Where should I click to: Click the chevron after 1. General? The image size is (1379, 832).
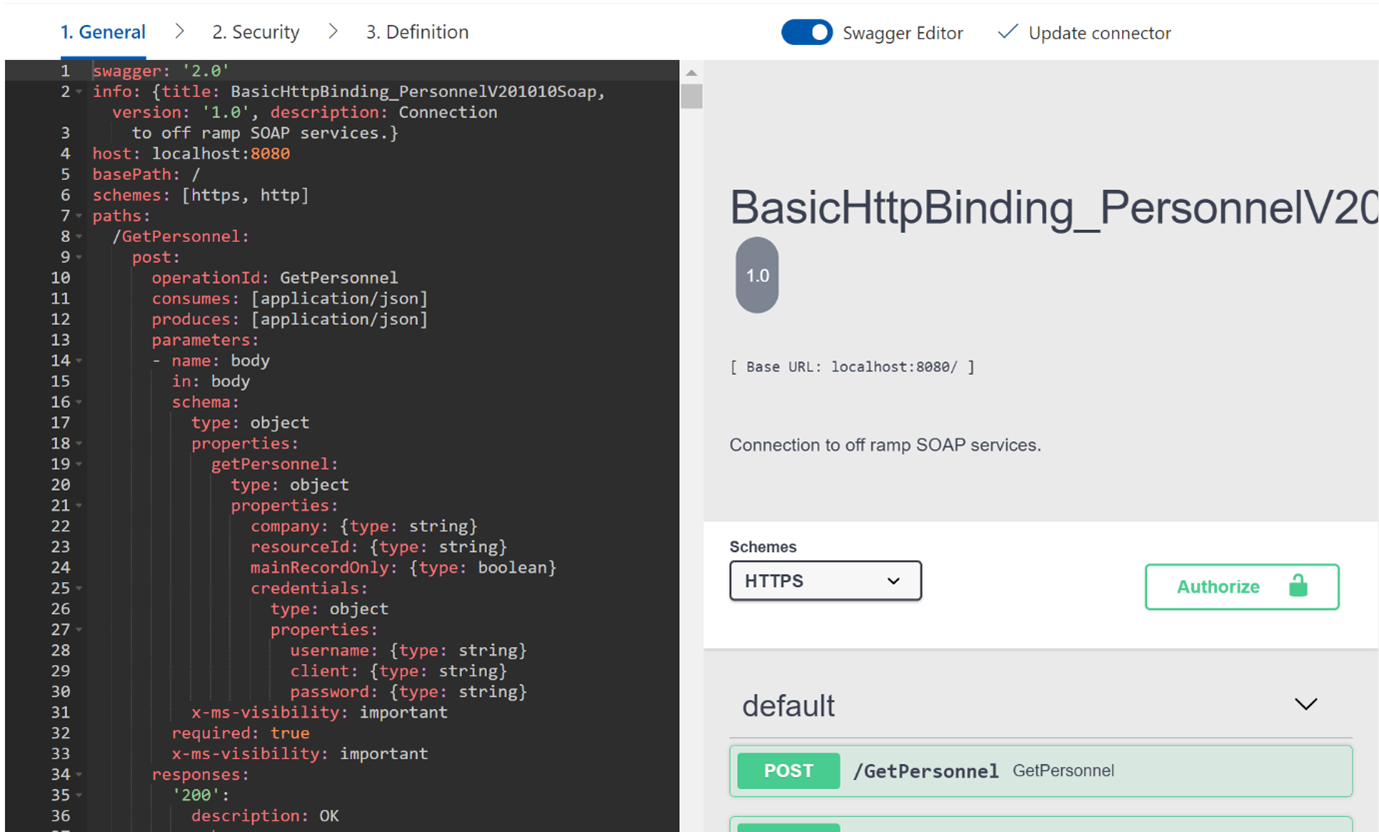coord(179,32)
